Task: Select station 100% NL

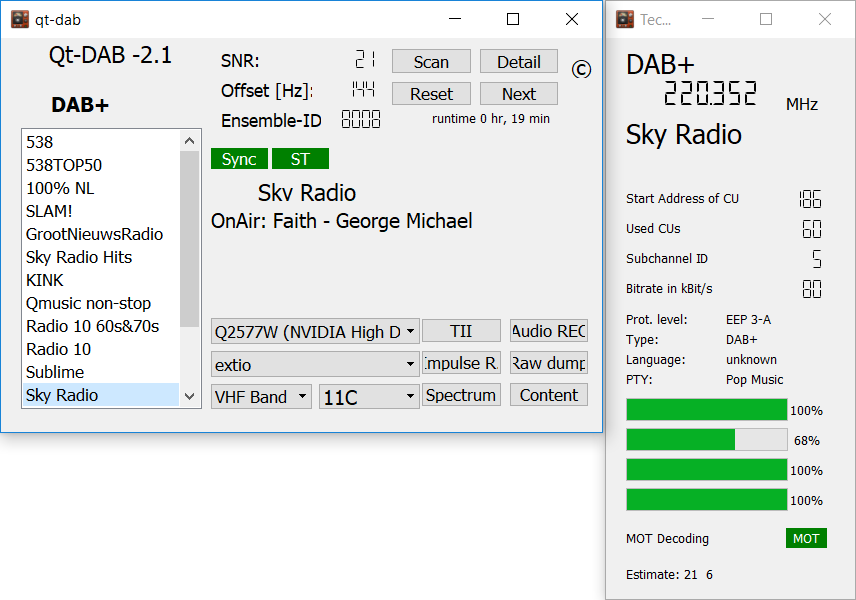Action: (102, 188)
